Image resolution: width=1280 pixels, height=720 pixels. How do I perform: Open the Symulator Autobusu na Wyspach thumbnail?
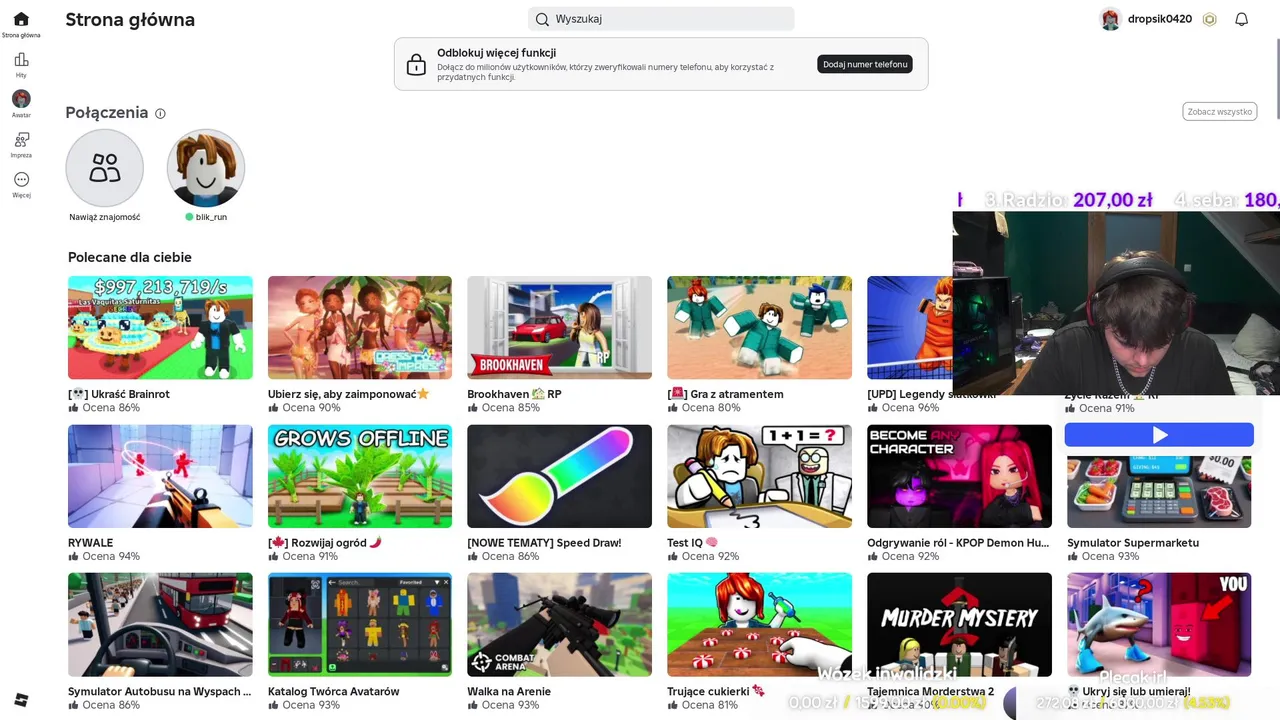tap(160, 625)
